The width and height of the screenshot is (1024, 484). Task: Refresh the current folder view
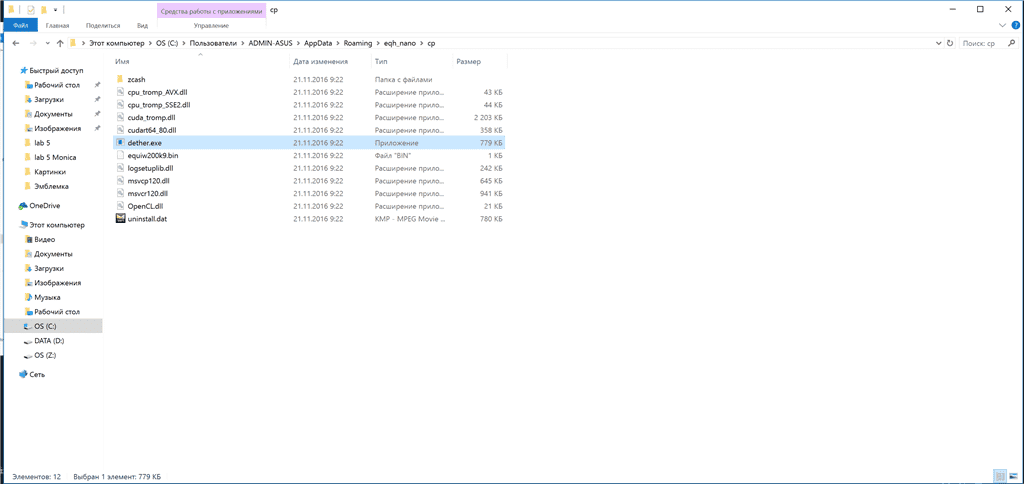(950, 44)
